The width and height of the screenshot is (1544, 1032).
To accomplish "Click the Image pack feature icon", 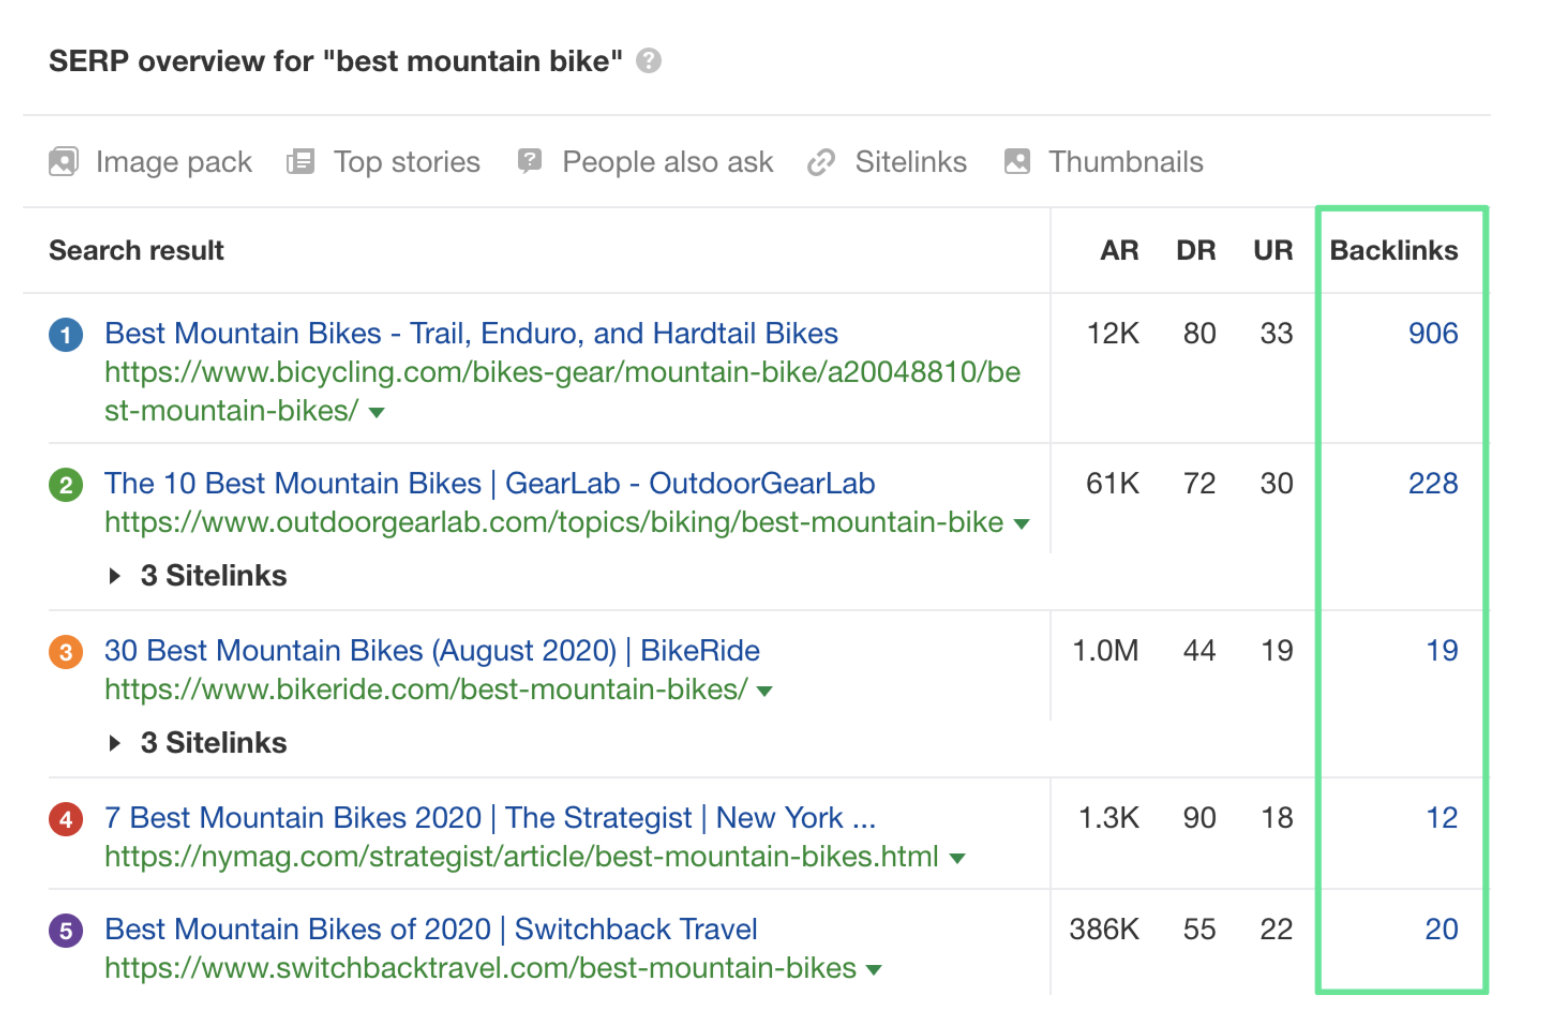I will pyautogui.click(x=63, y=161).
